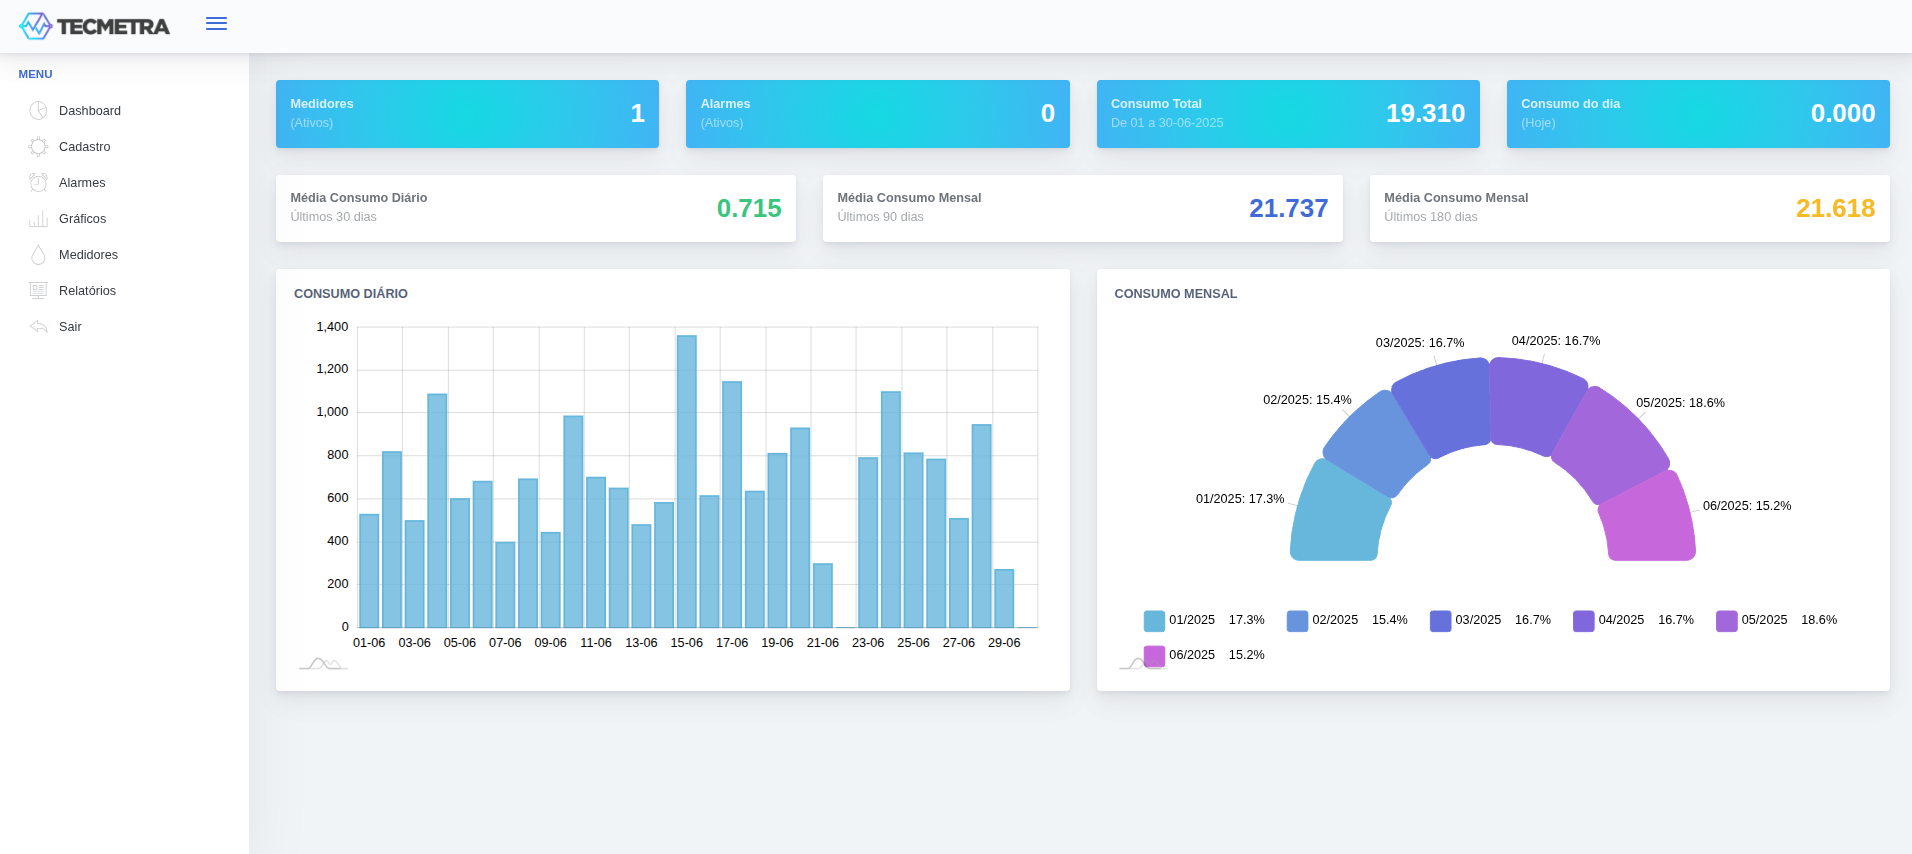Image resolution: width=1912 pixels, height=854 pixels.
Task: Click the Cadastro gear icon
Action: click(x=38, y=147)
